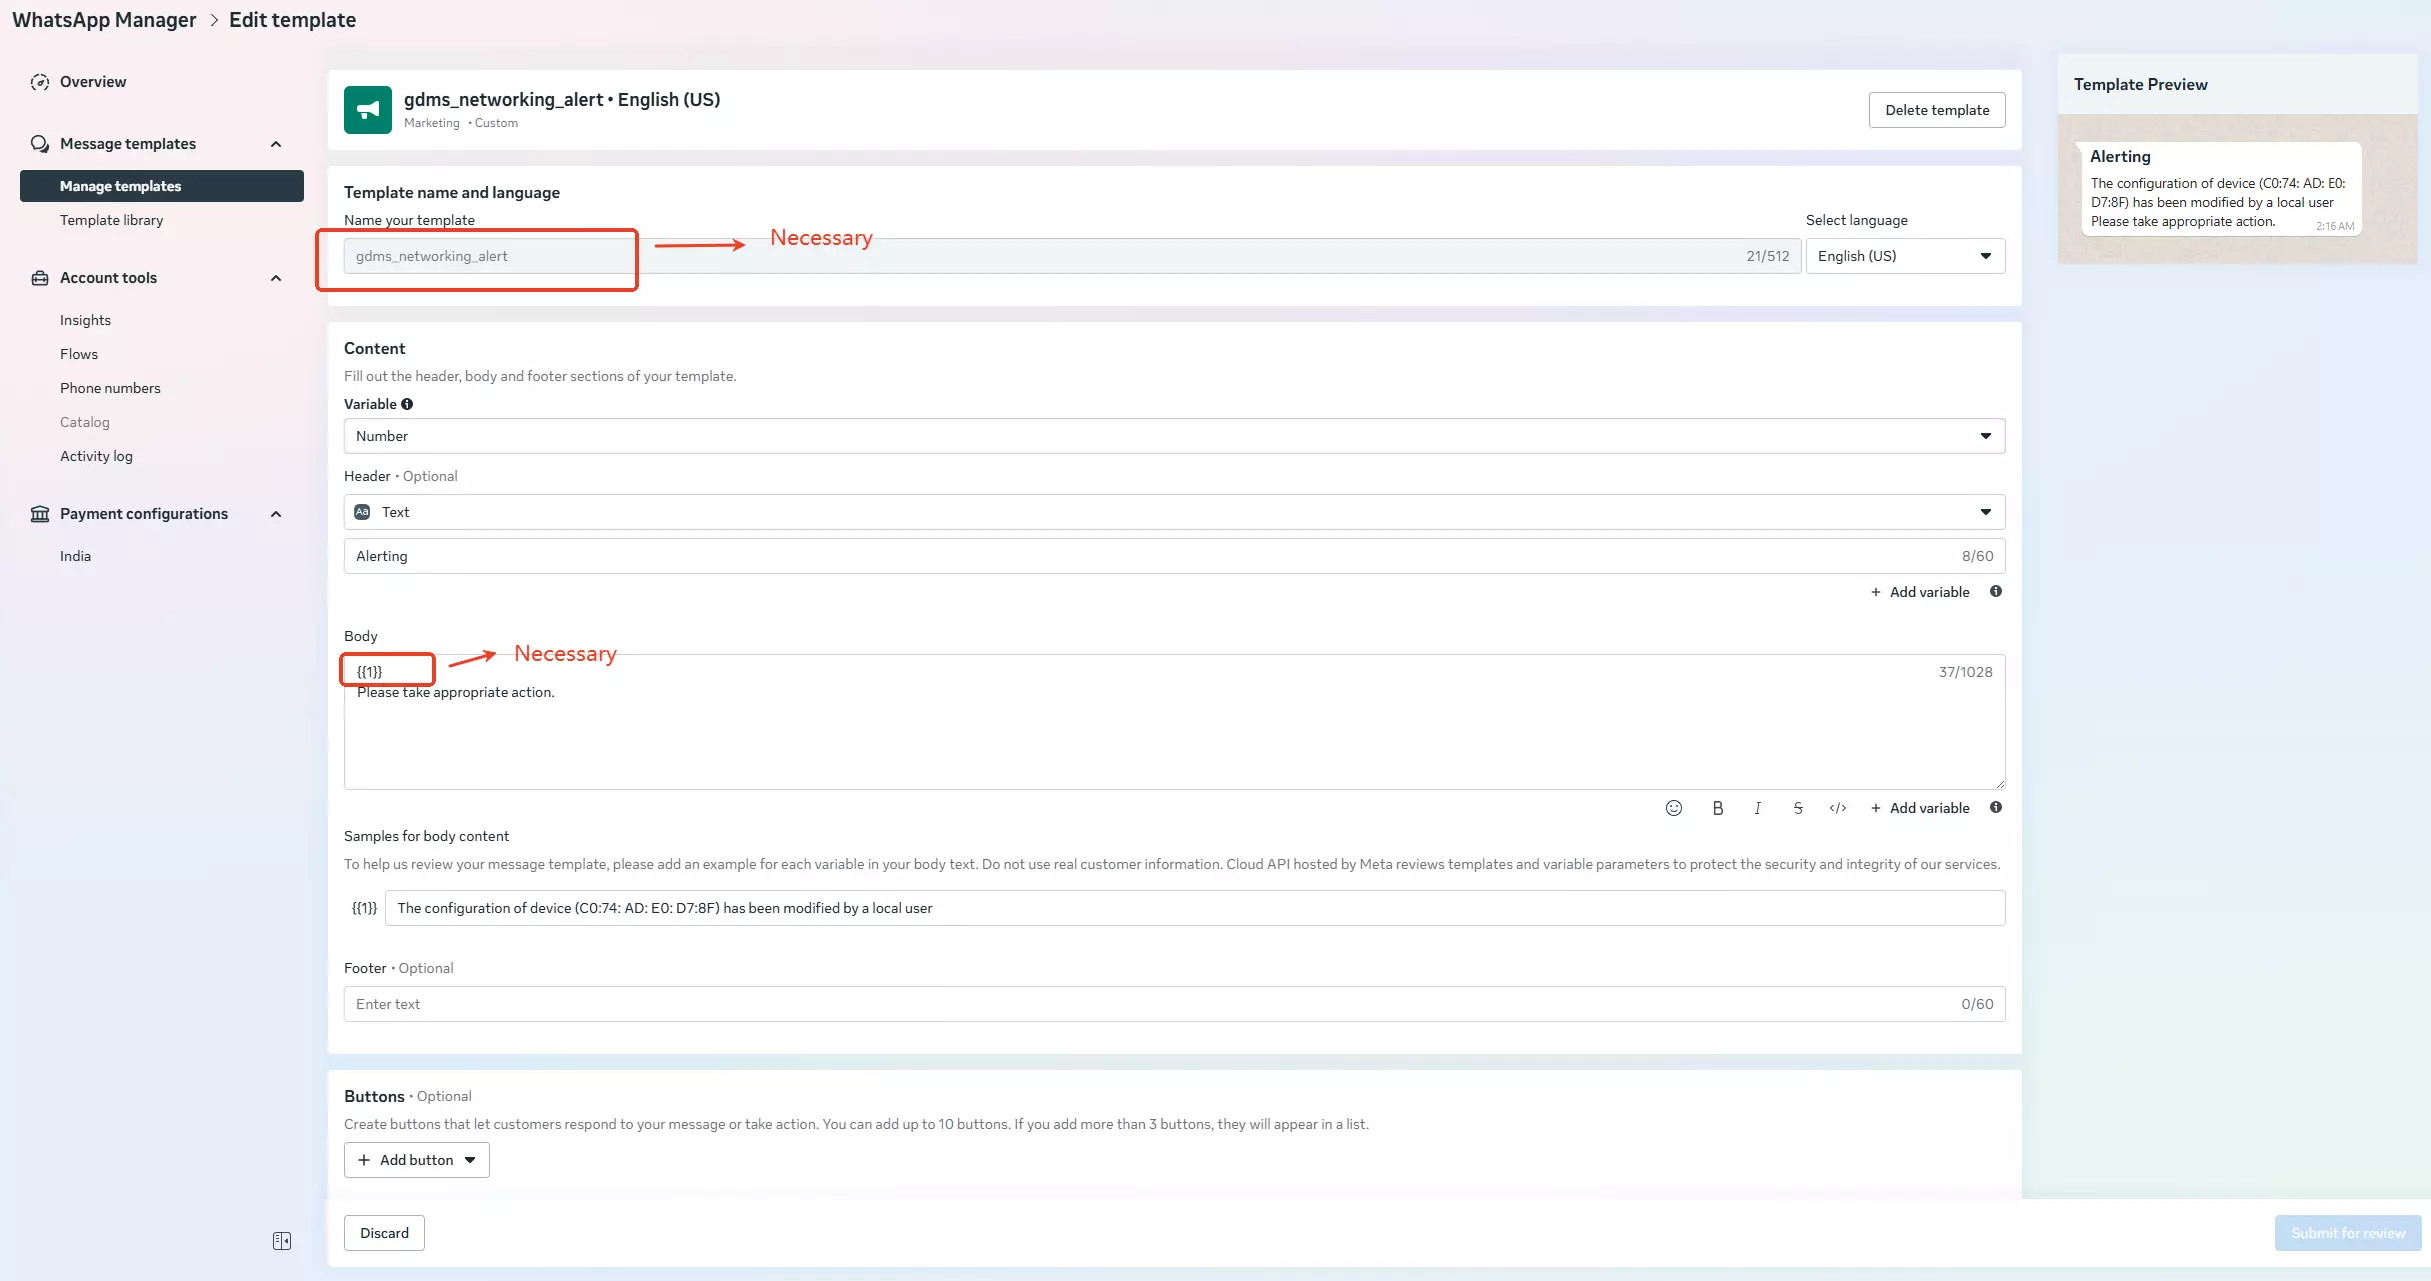Screen dimensions: 2431x1281
Task: Click the Payment configurations bank icon
Action: point(40,514)
